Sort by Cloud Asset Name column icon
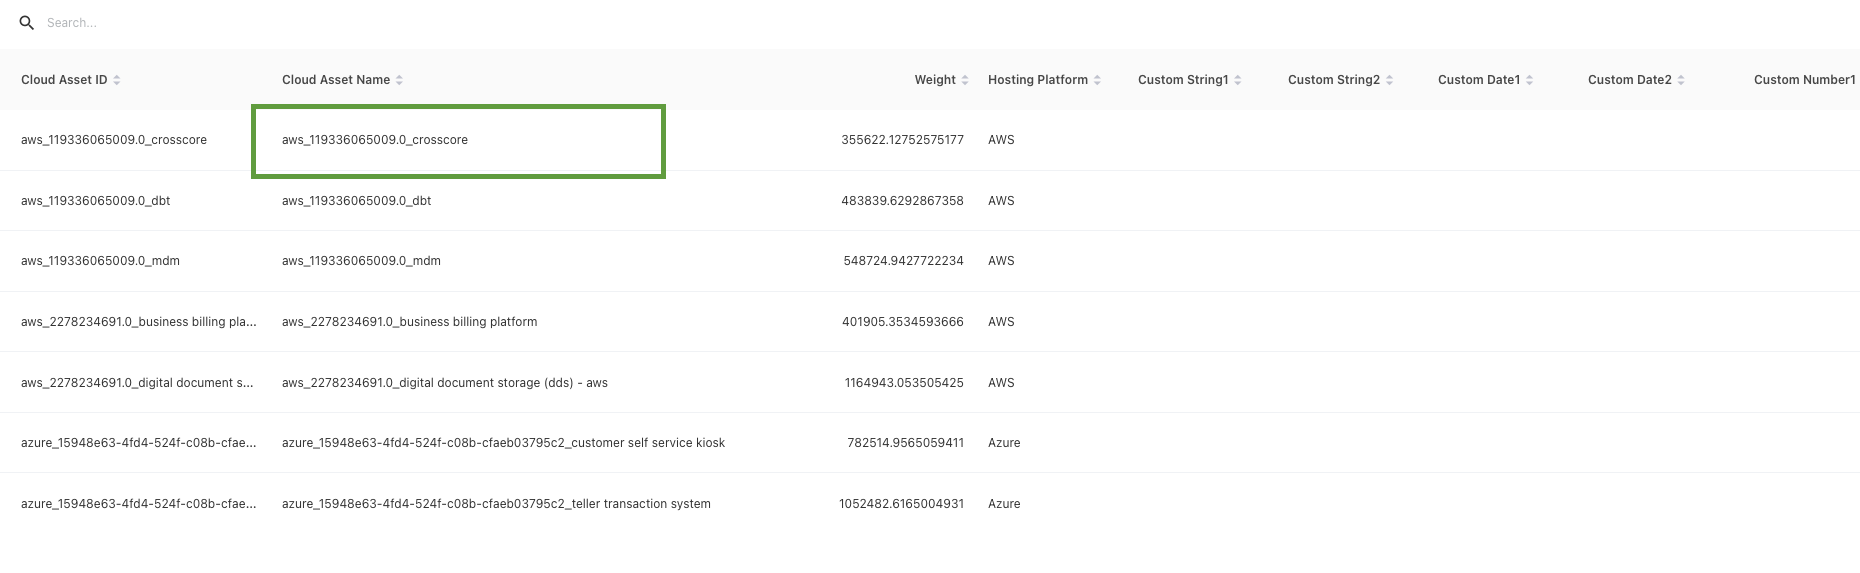The height and width of the screenshot is (573, 1860). pos(400,80)
